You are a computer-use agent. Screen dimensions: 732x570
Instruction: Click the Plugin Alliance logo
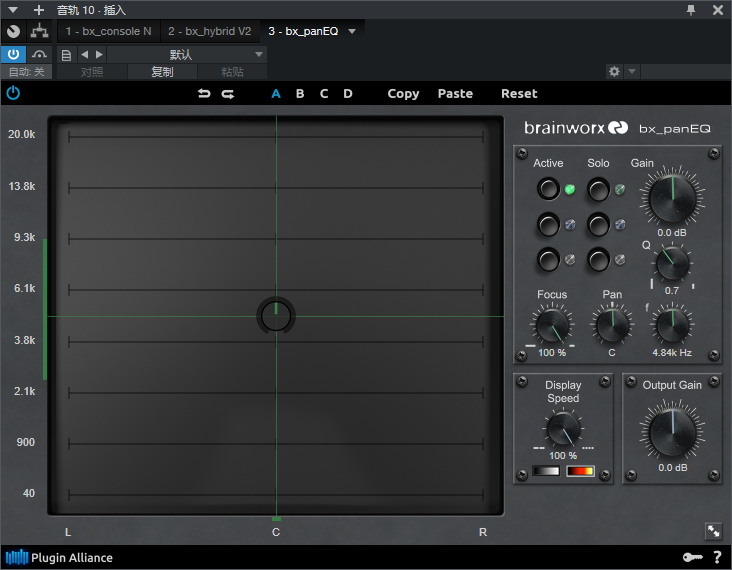pos(59,557)
